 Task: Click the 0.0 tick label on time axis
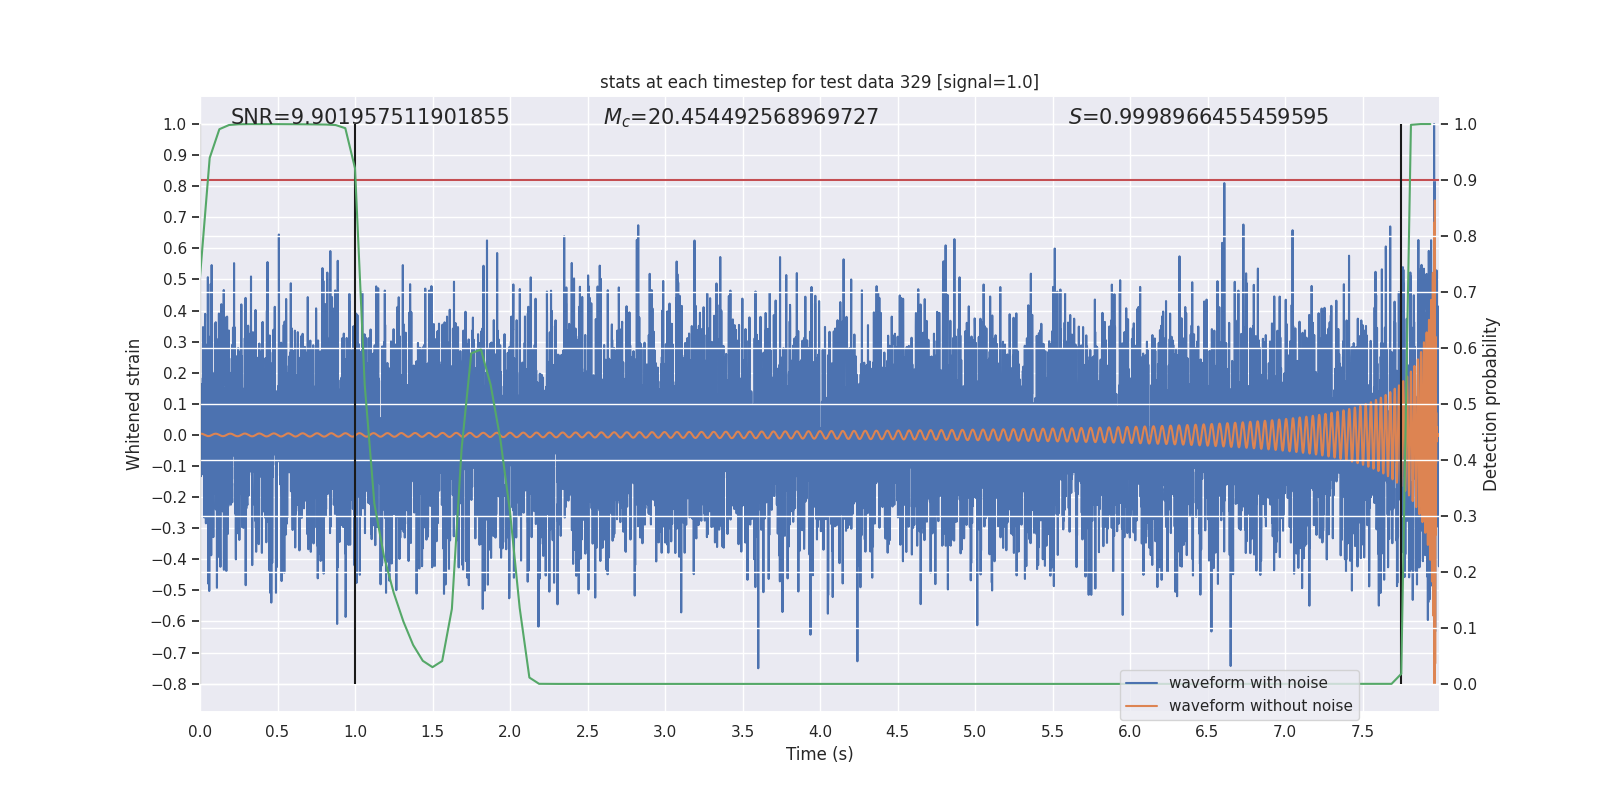pyautogui.click(x=200, y=731)
